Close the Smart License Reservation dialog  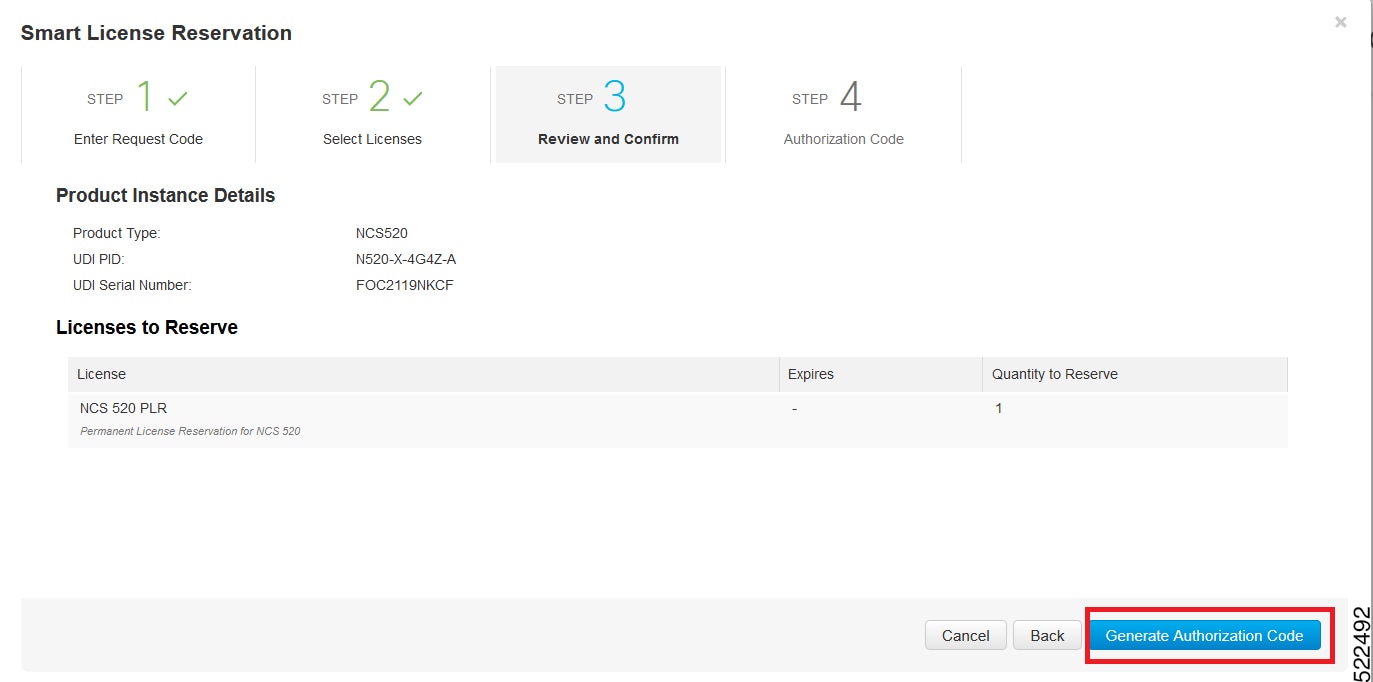[x=1341, y=22]
